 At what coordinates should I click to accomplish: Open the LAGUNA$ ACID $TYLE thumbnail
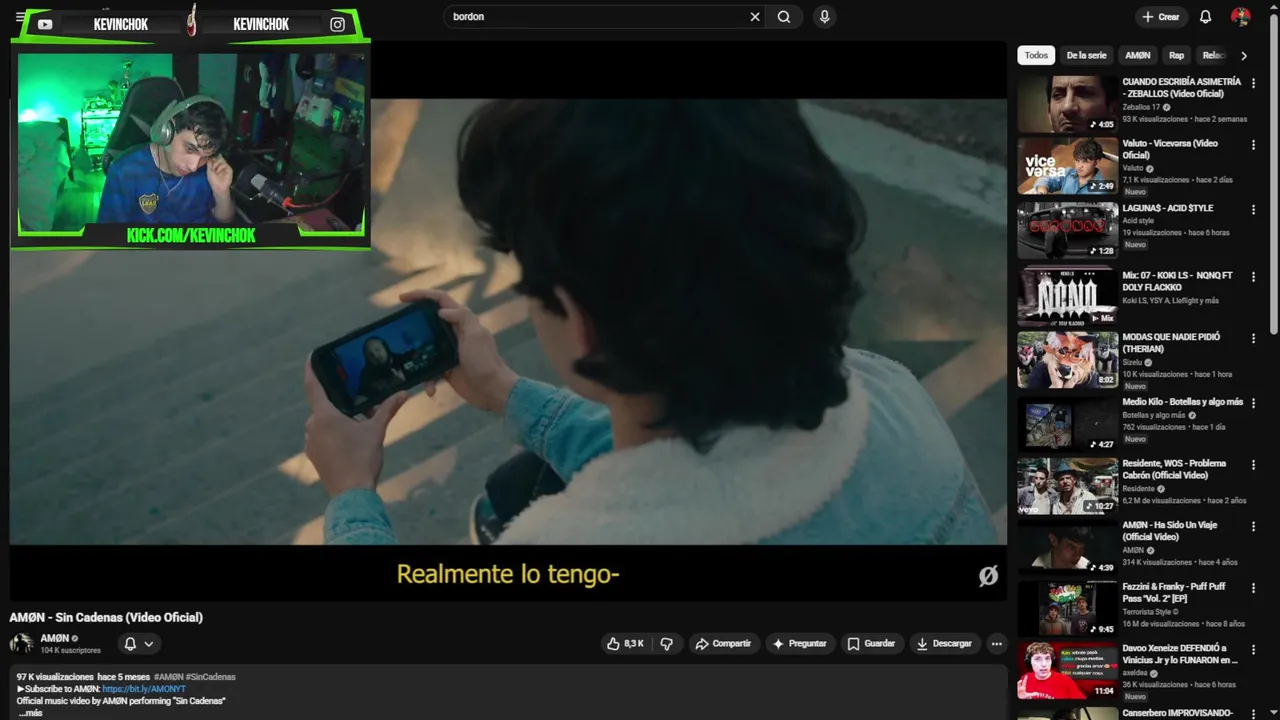(1067, 230)
